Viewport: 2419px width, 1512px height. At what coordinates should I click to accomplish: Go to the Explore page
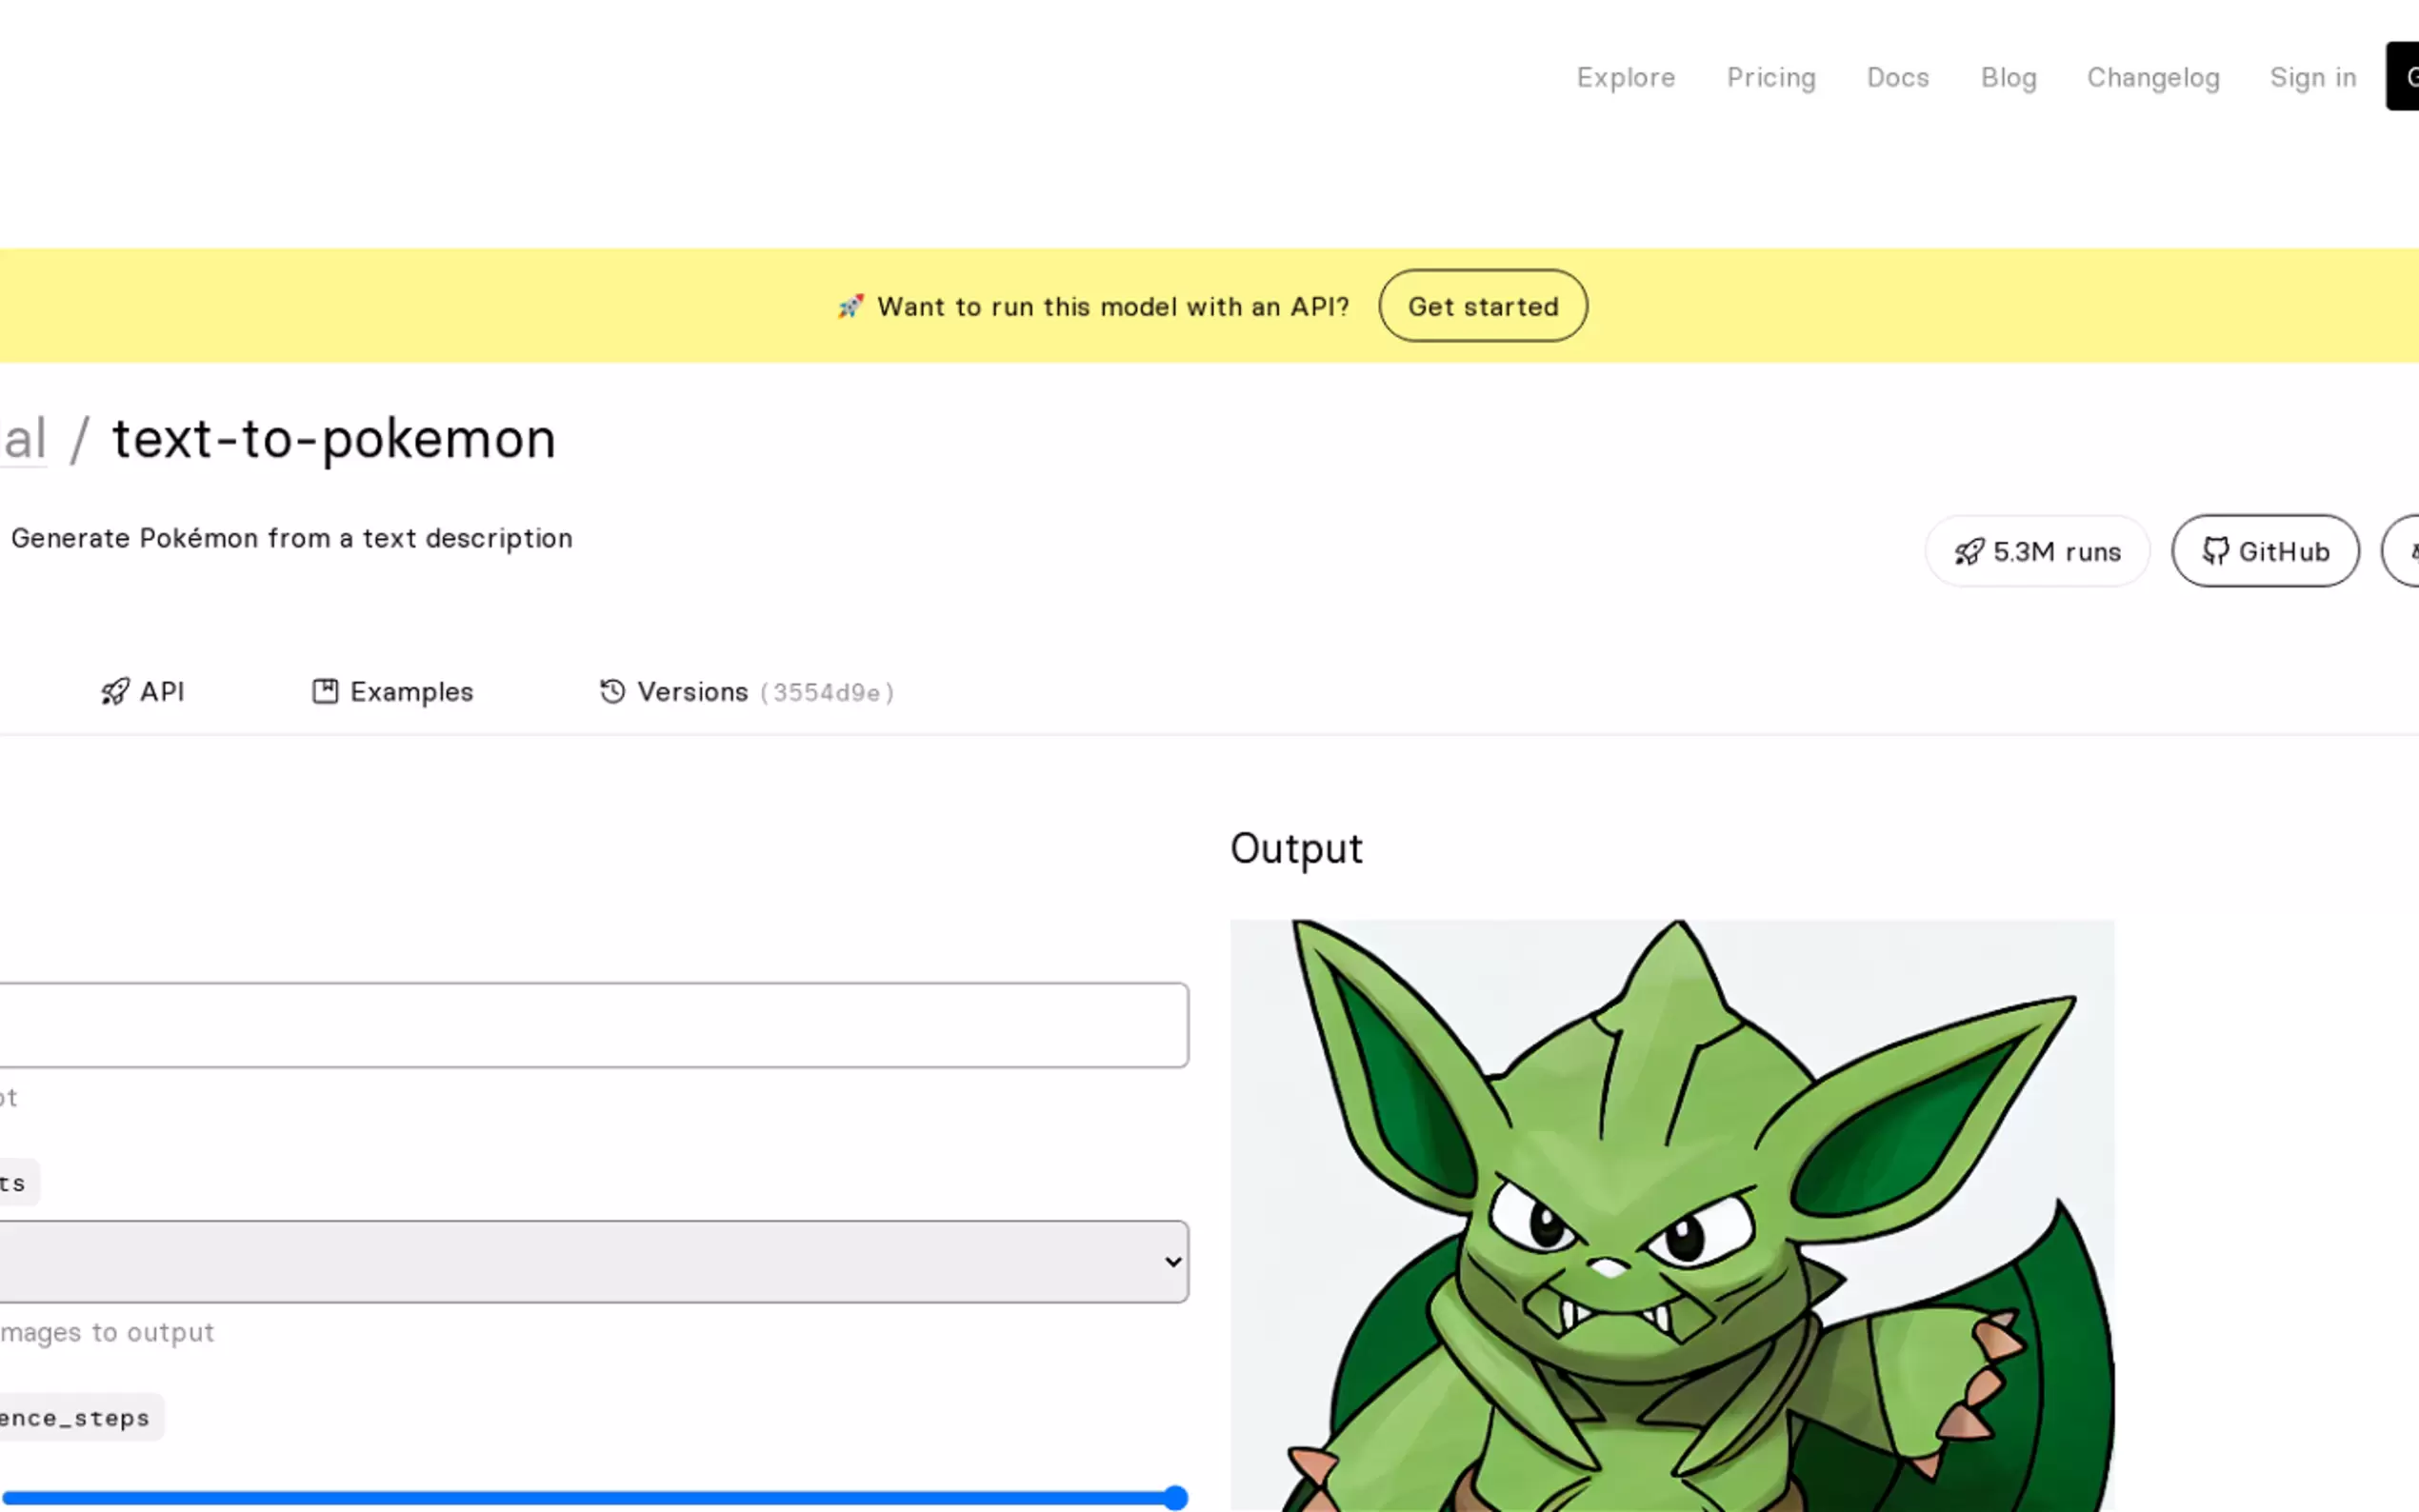1625,78
